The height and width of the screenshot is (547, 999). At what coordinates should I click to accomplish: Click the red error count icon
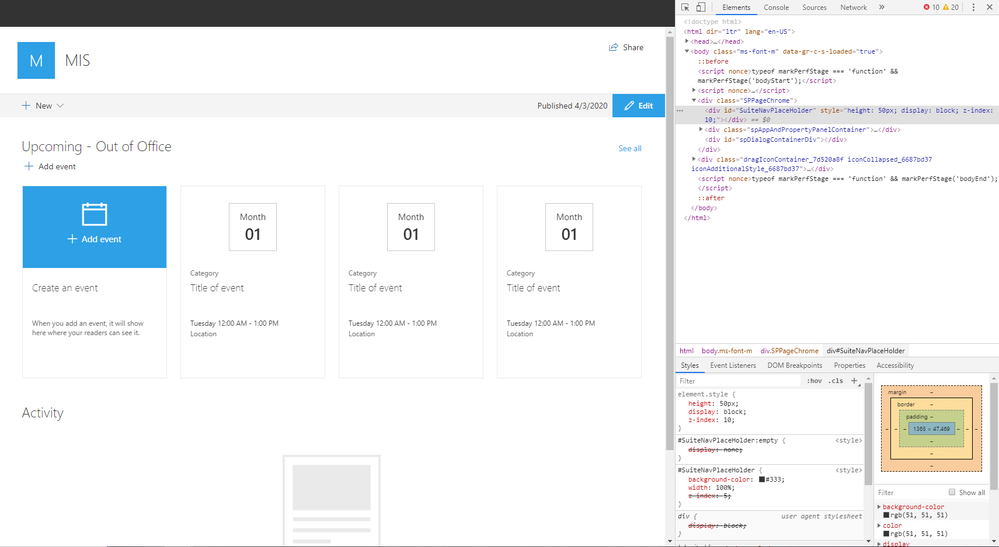point(926,7)
